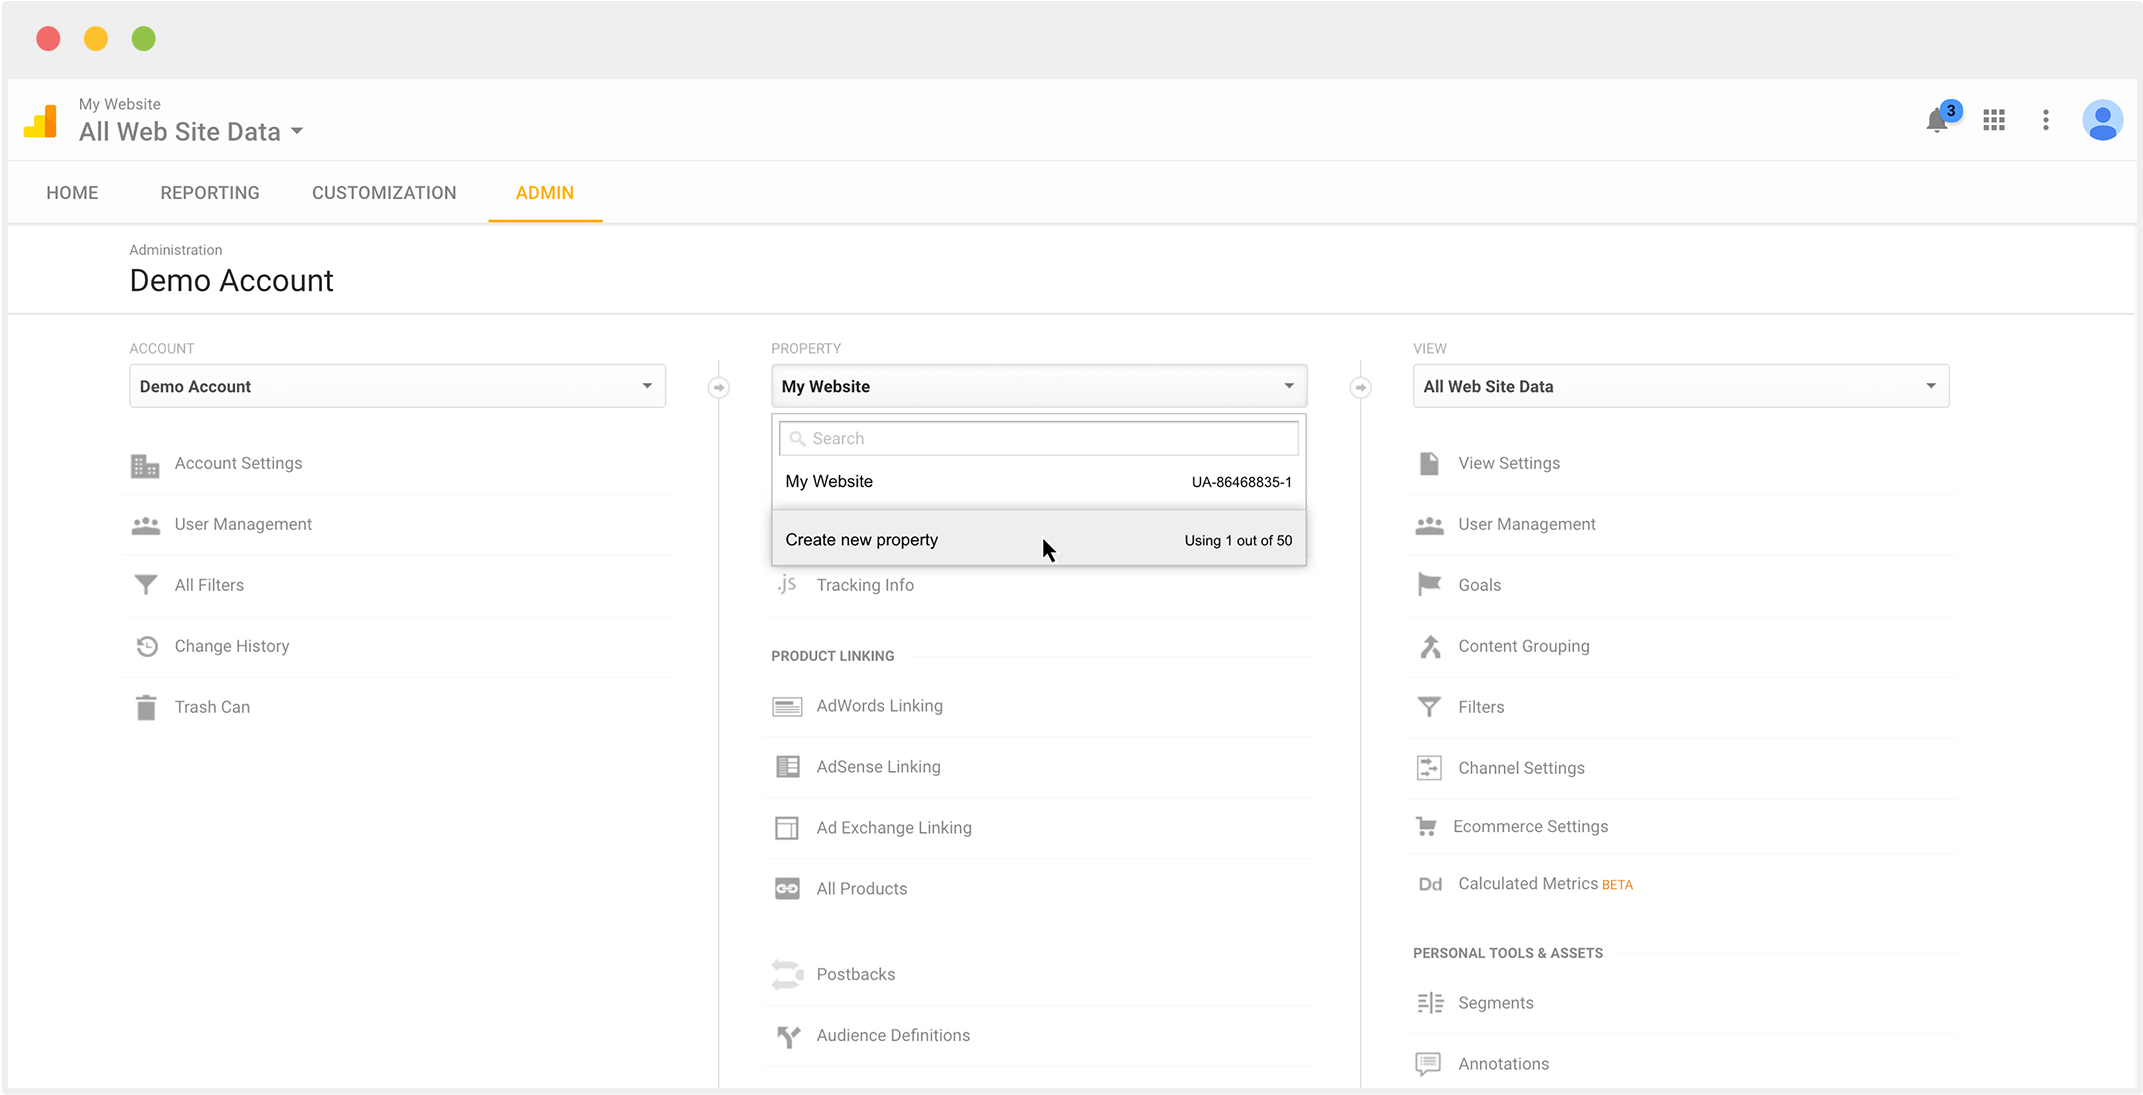Open AdWords Linking page
Screen dimensions: 2143x1095
pos(880,706)
